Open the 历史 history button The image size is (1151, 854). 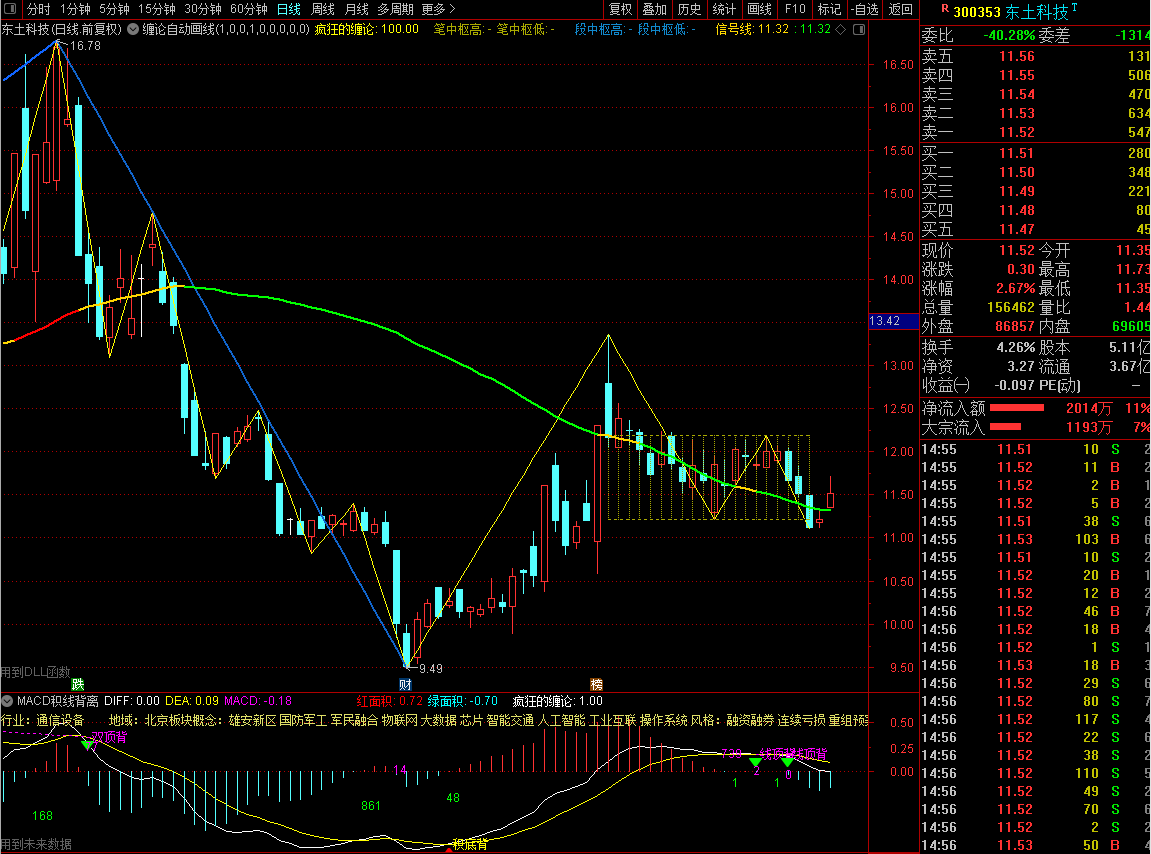tap(689, 9)
